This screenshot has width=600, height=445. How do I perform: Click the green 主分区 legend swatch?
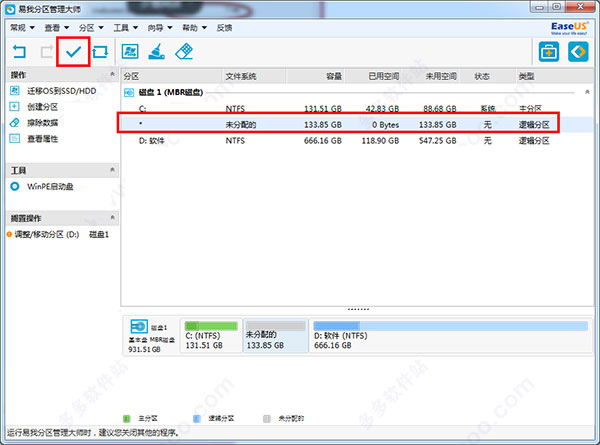click(x=127, y=418)
